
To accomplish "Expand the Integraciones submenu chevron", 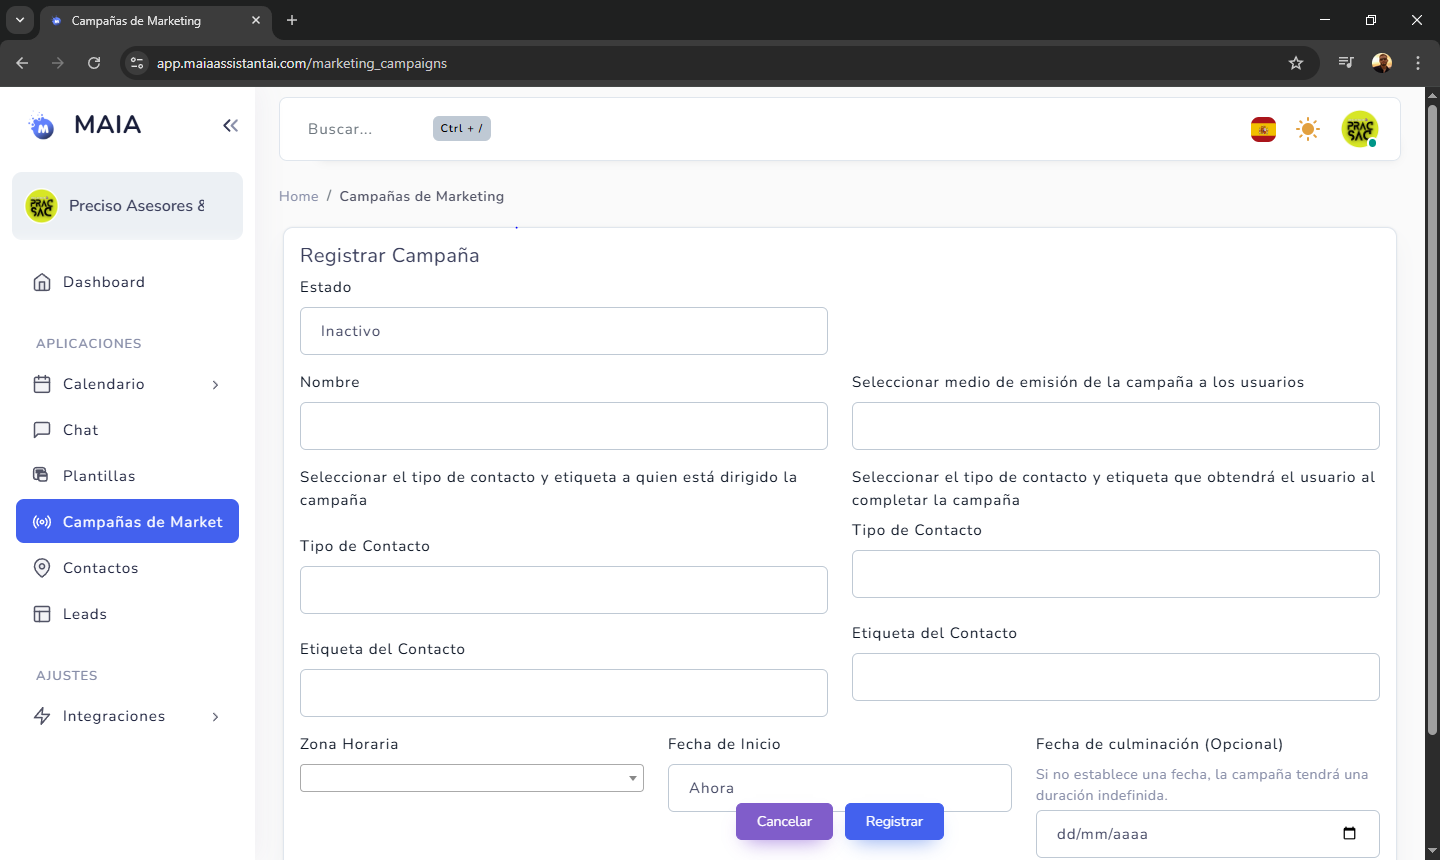I will 215,717.
